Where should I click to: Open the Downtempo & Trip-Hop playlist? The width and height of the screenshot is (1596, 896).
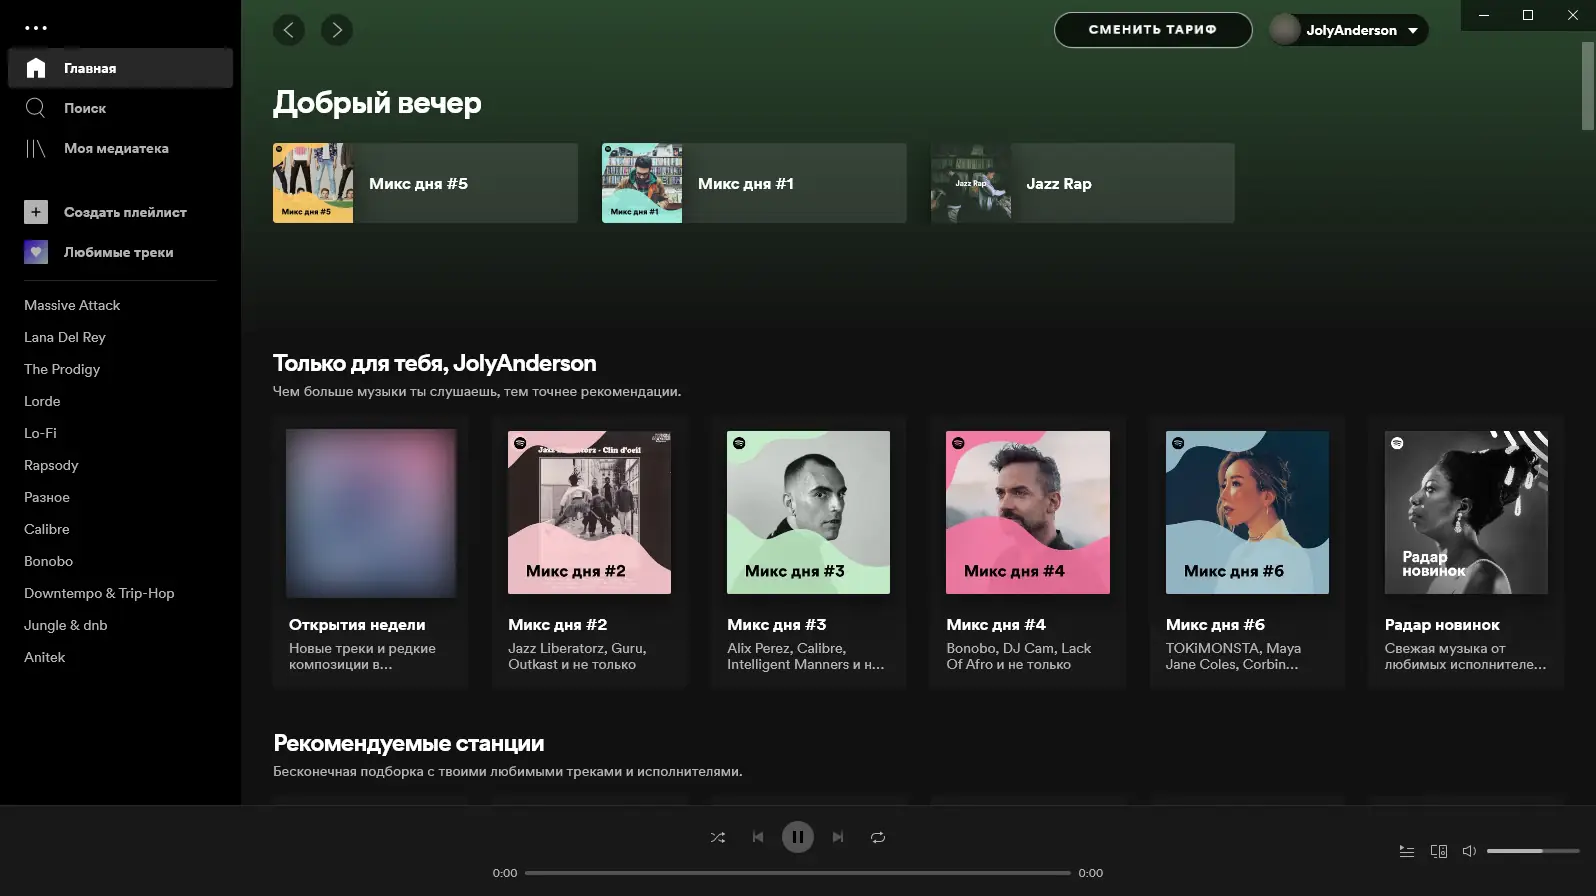pos(99,593)
